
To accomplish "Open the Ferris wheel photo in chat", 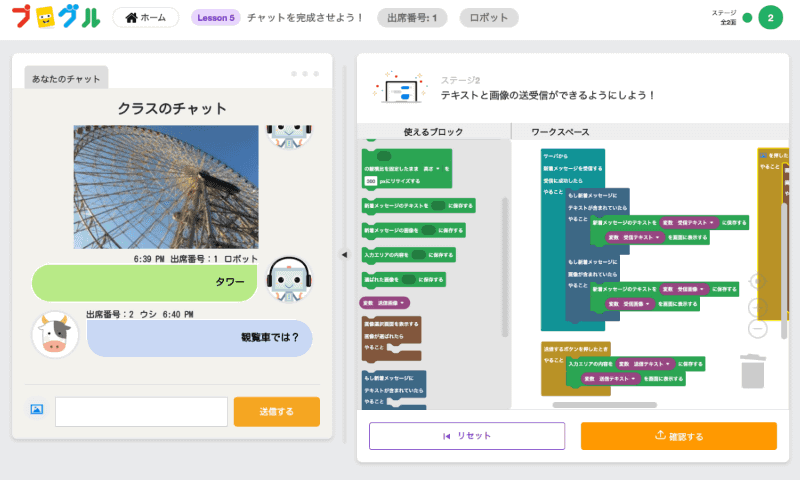I will pos(166,187).
